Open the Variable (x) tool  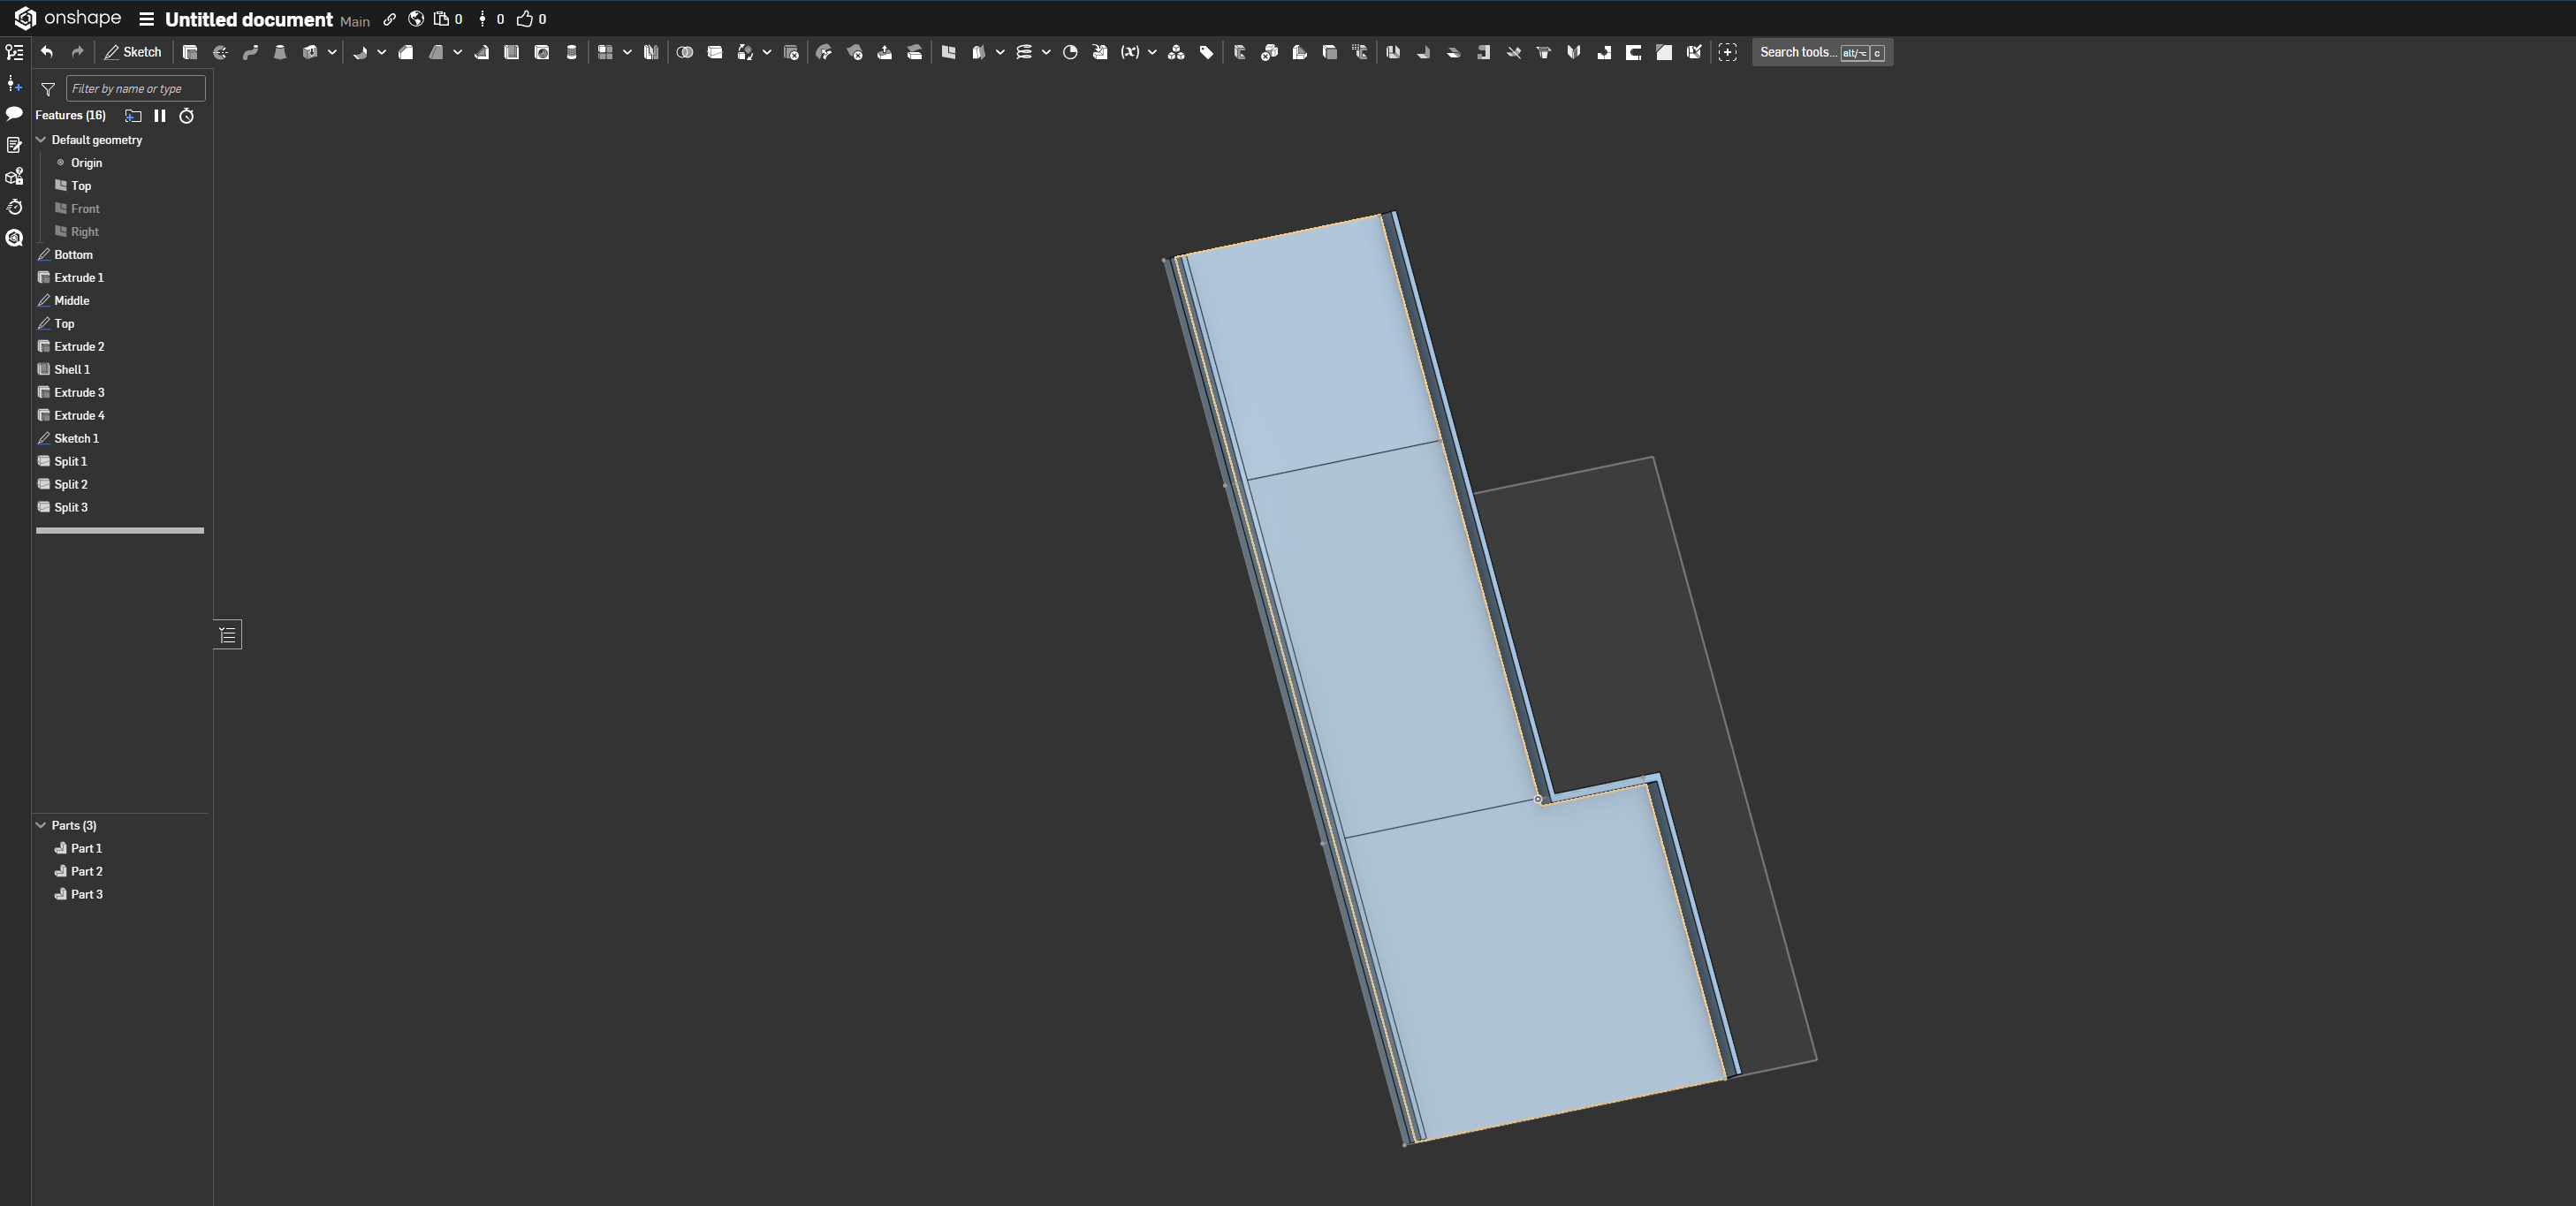(1131, 52)
